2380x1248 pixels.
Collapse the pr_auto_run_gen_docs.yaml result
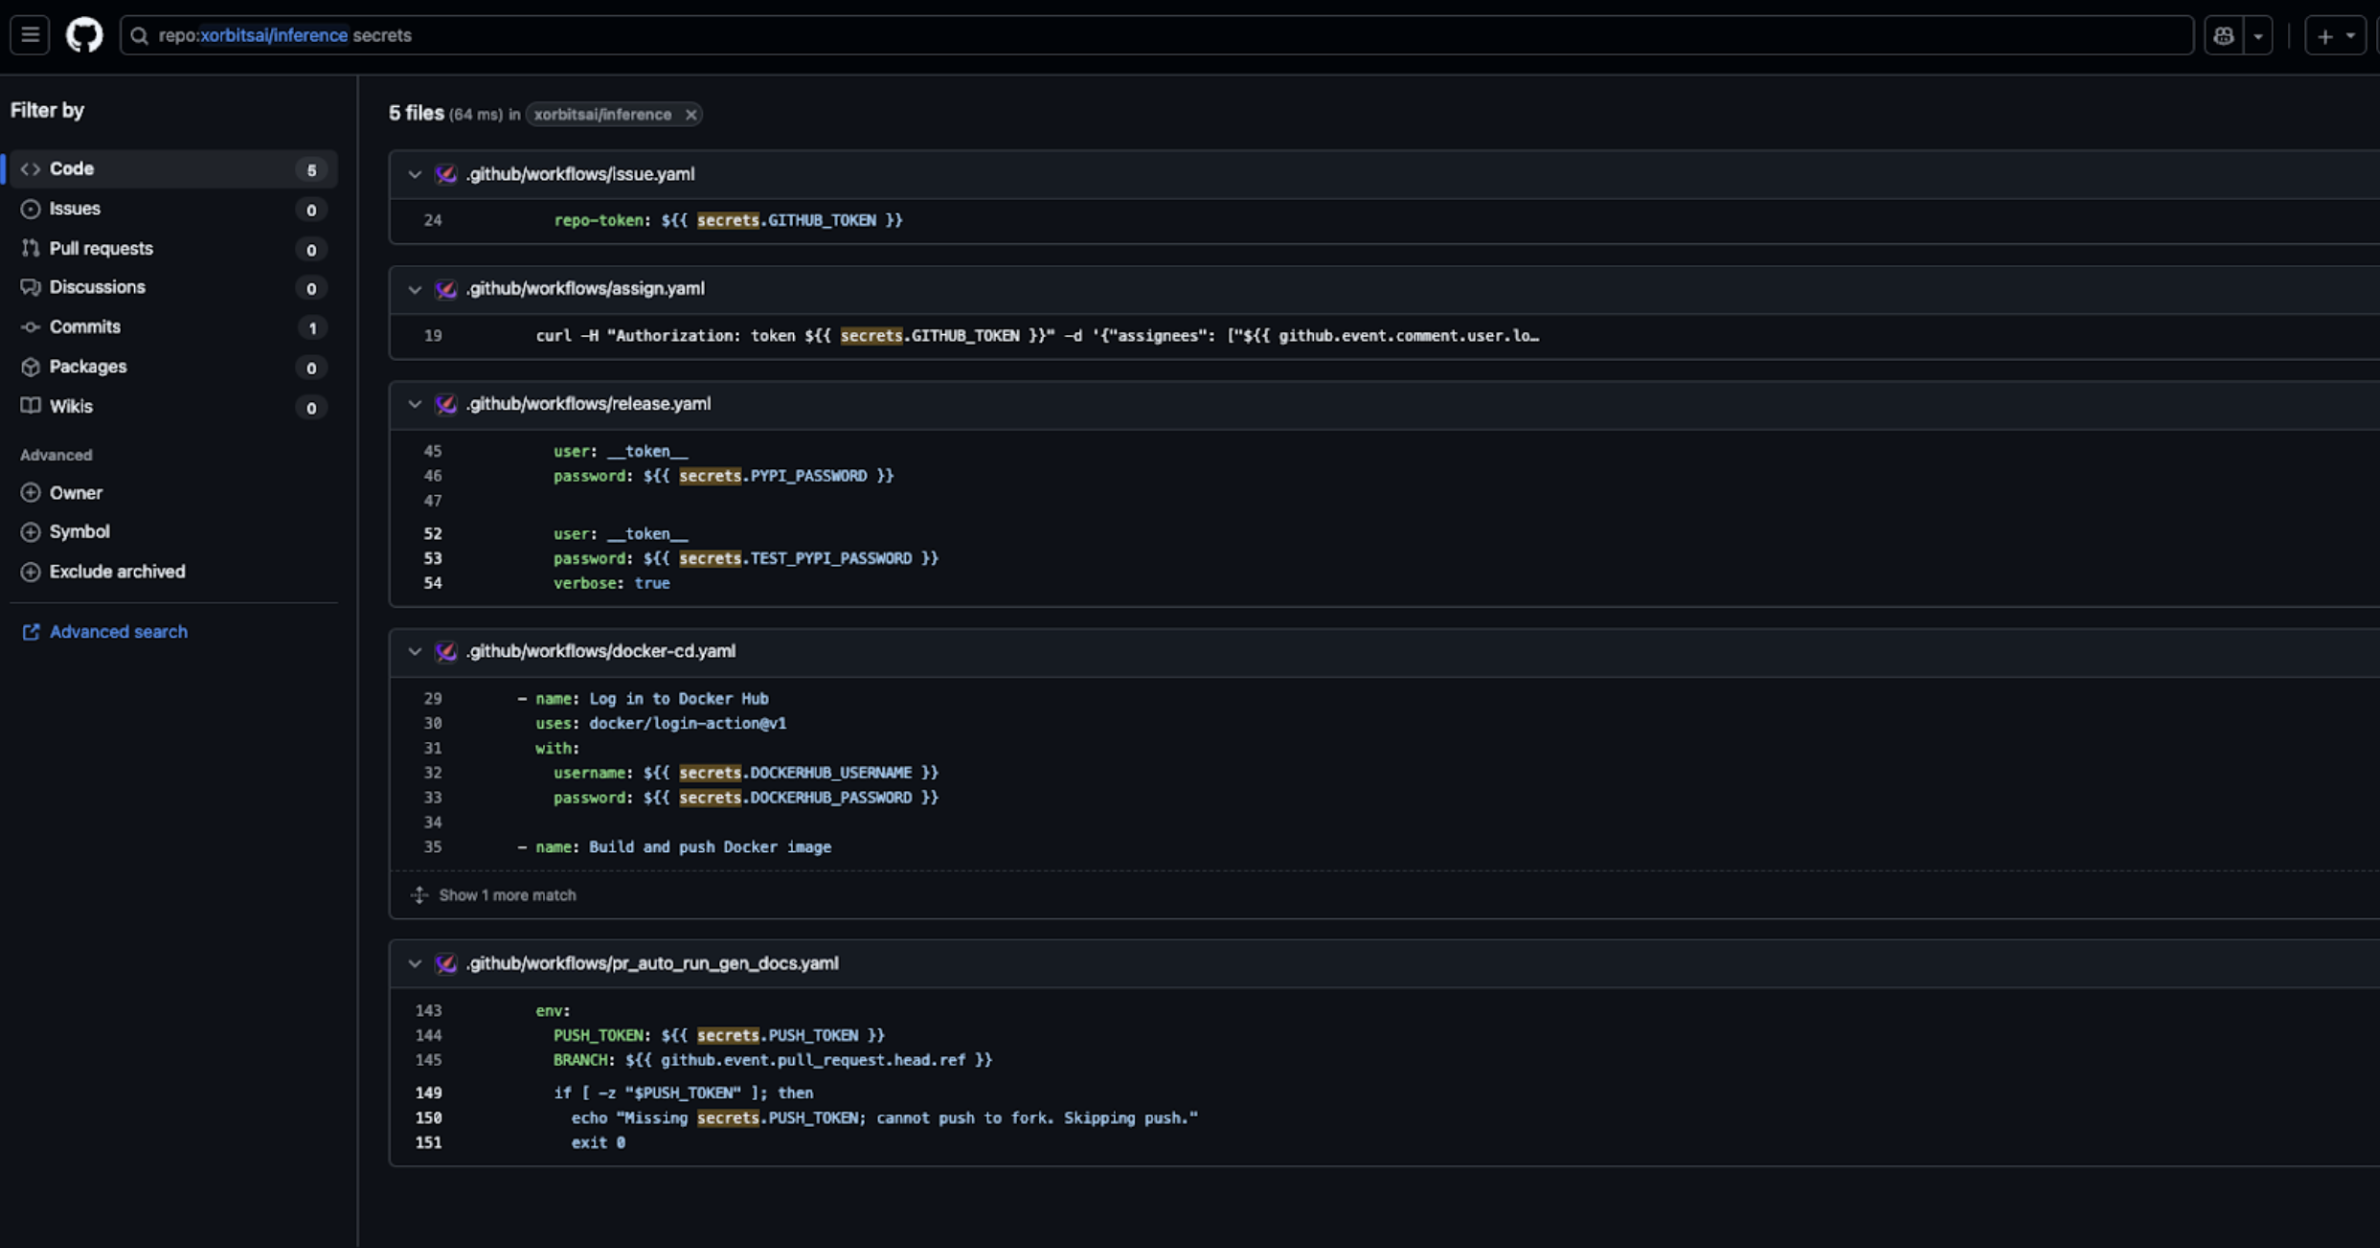pyautogui.click(x=414, y=964)
